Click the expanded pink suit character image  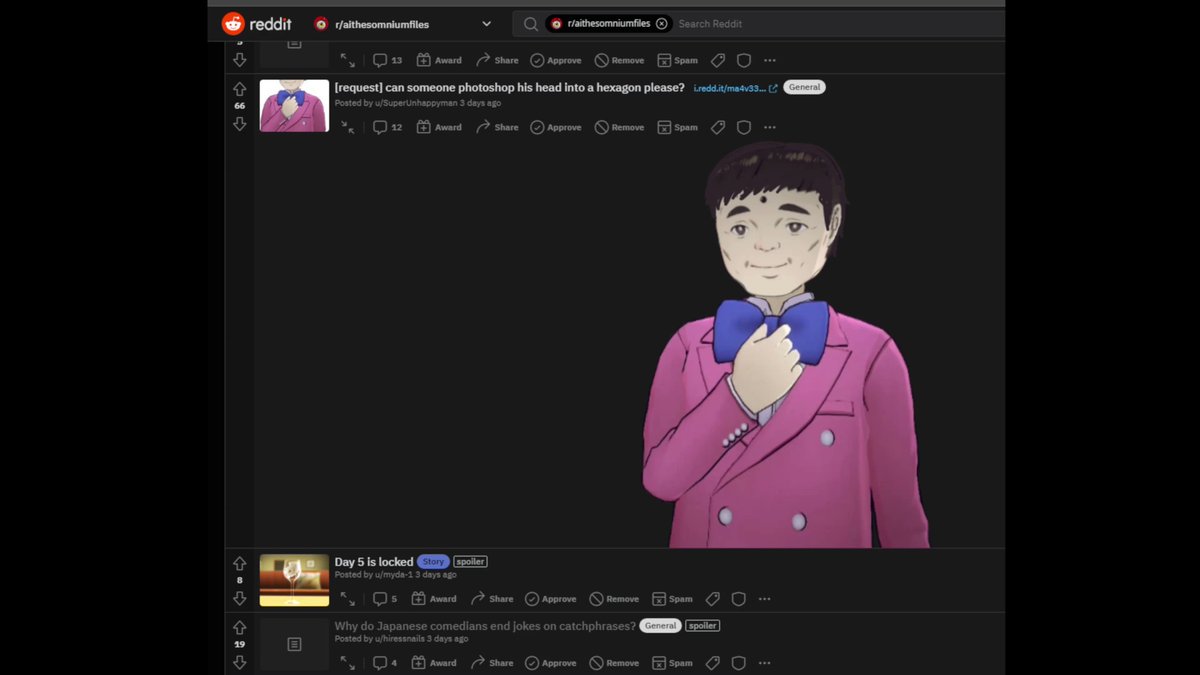(788, 345)
